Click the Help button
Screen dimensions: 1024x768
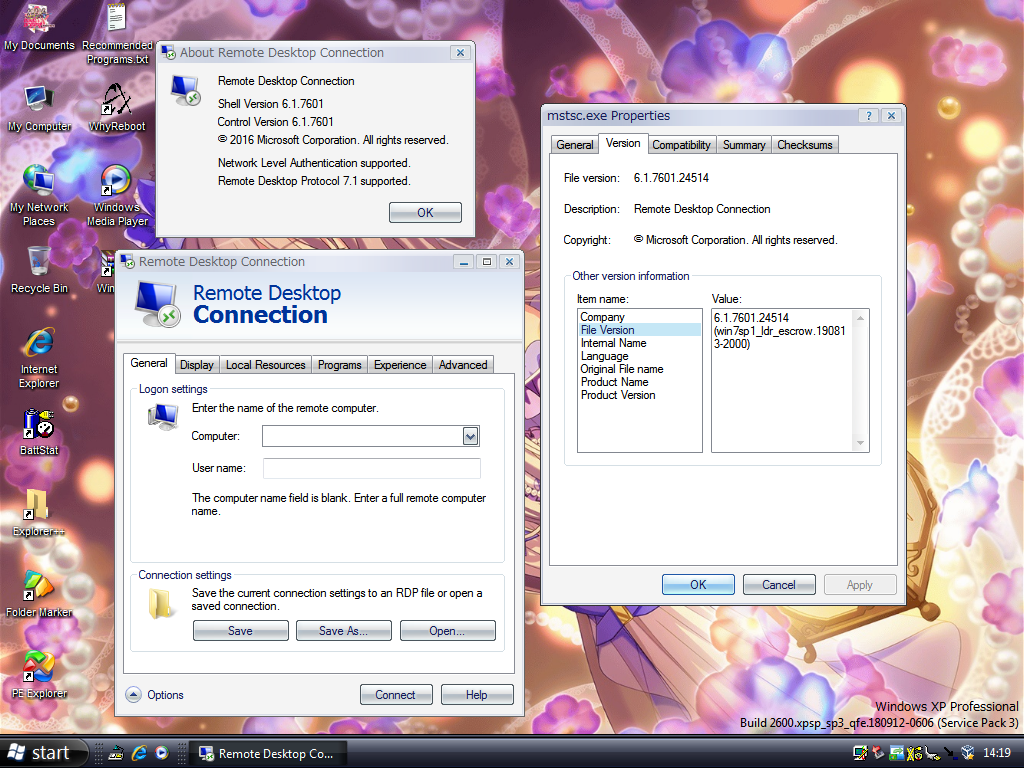(477, 694)
